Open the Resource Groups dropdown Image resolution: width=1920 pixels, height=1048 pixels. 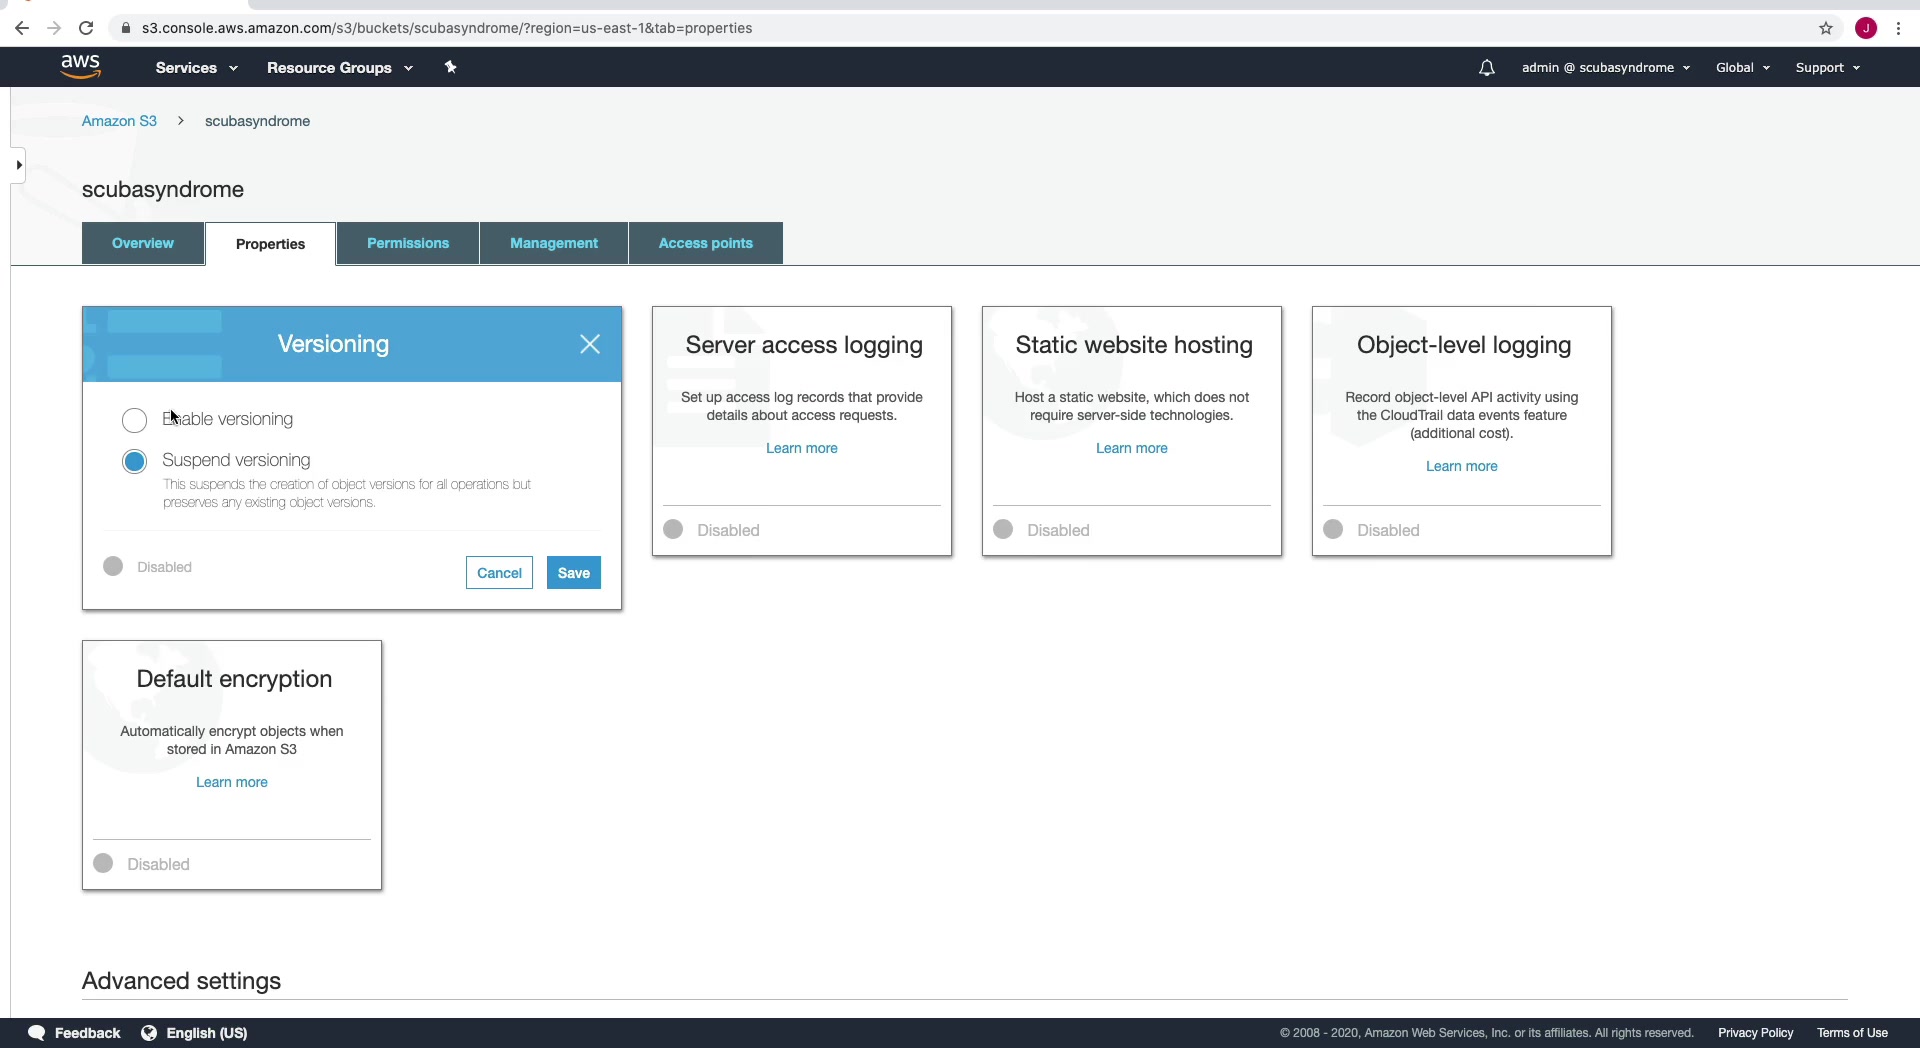[x=340, y=68]
